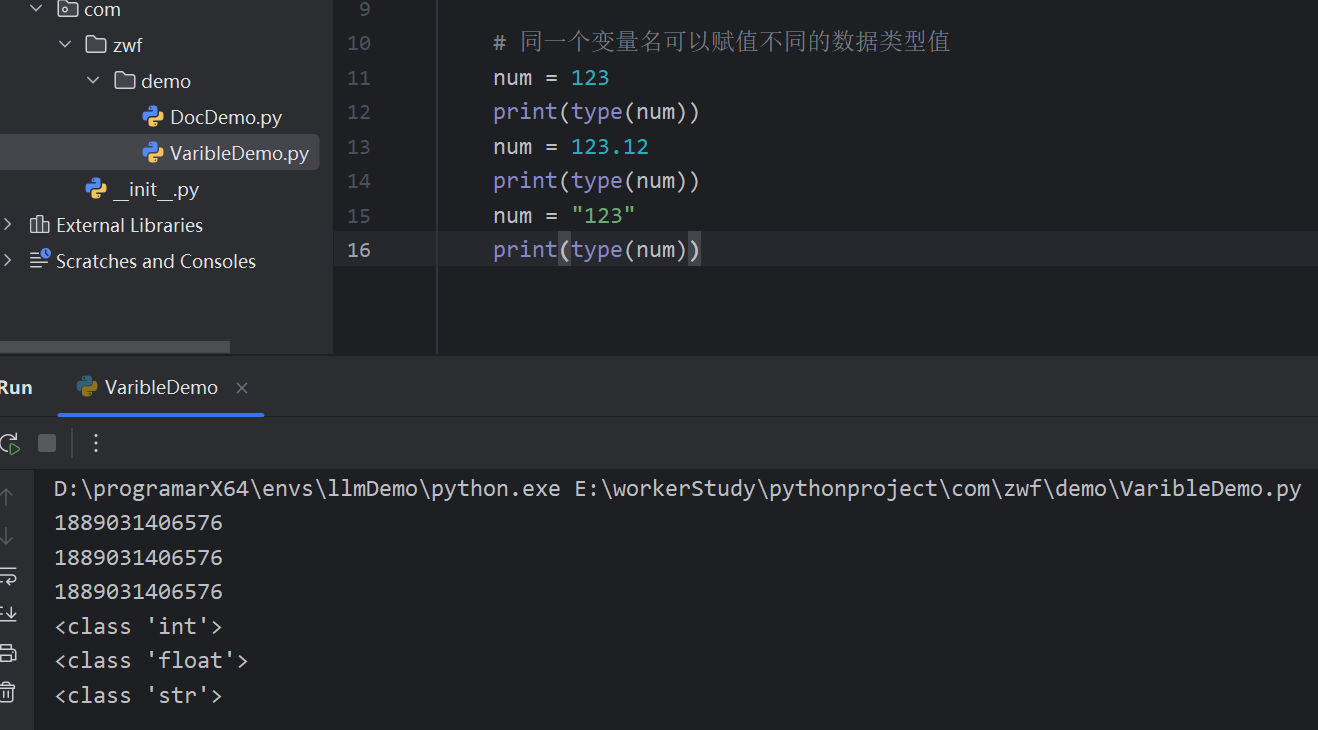Collapse the demo folder
This screenshot has height=730, width=1318.
(x=93, y=81)
